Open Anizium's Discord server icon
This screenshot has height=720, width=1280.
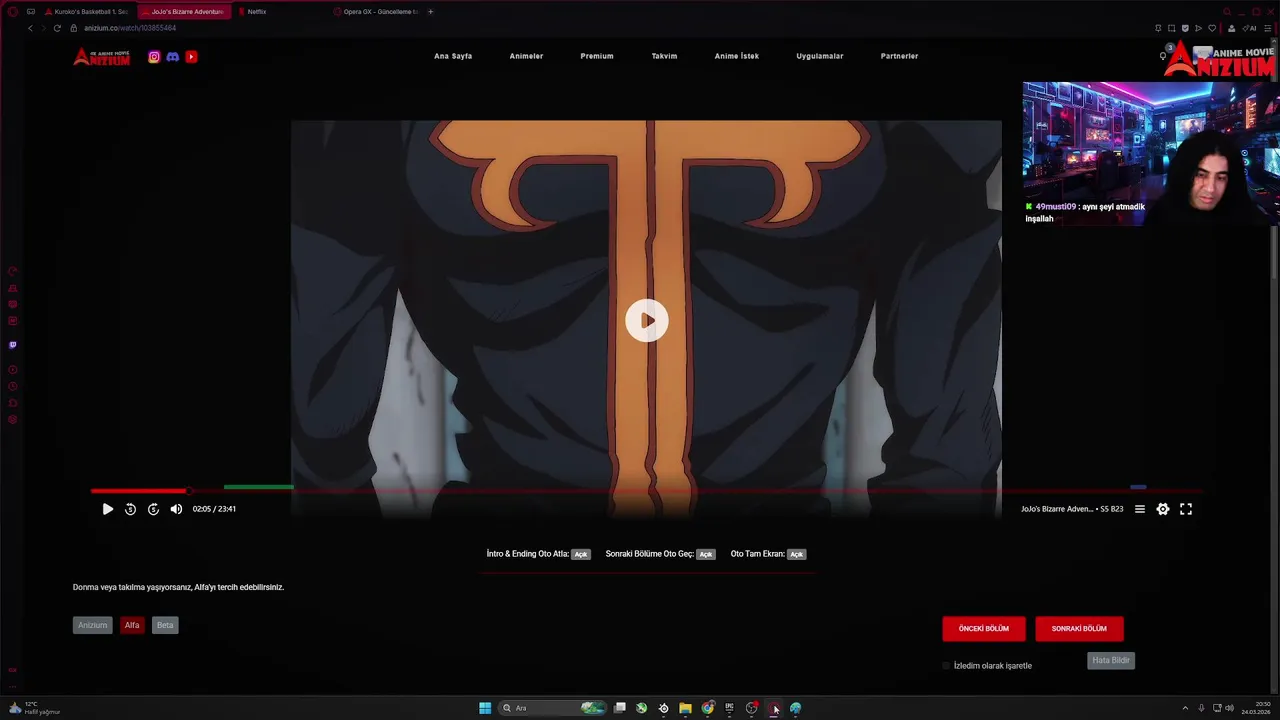click(172, 57)
